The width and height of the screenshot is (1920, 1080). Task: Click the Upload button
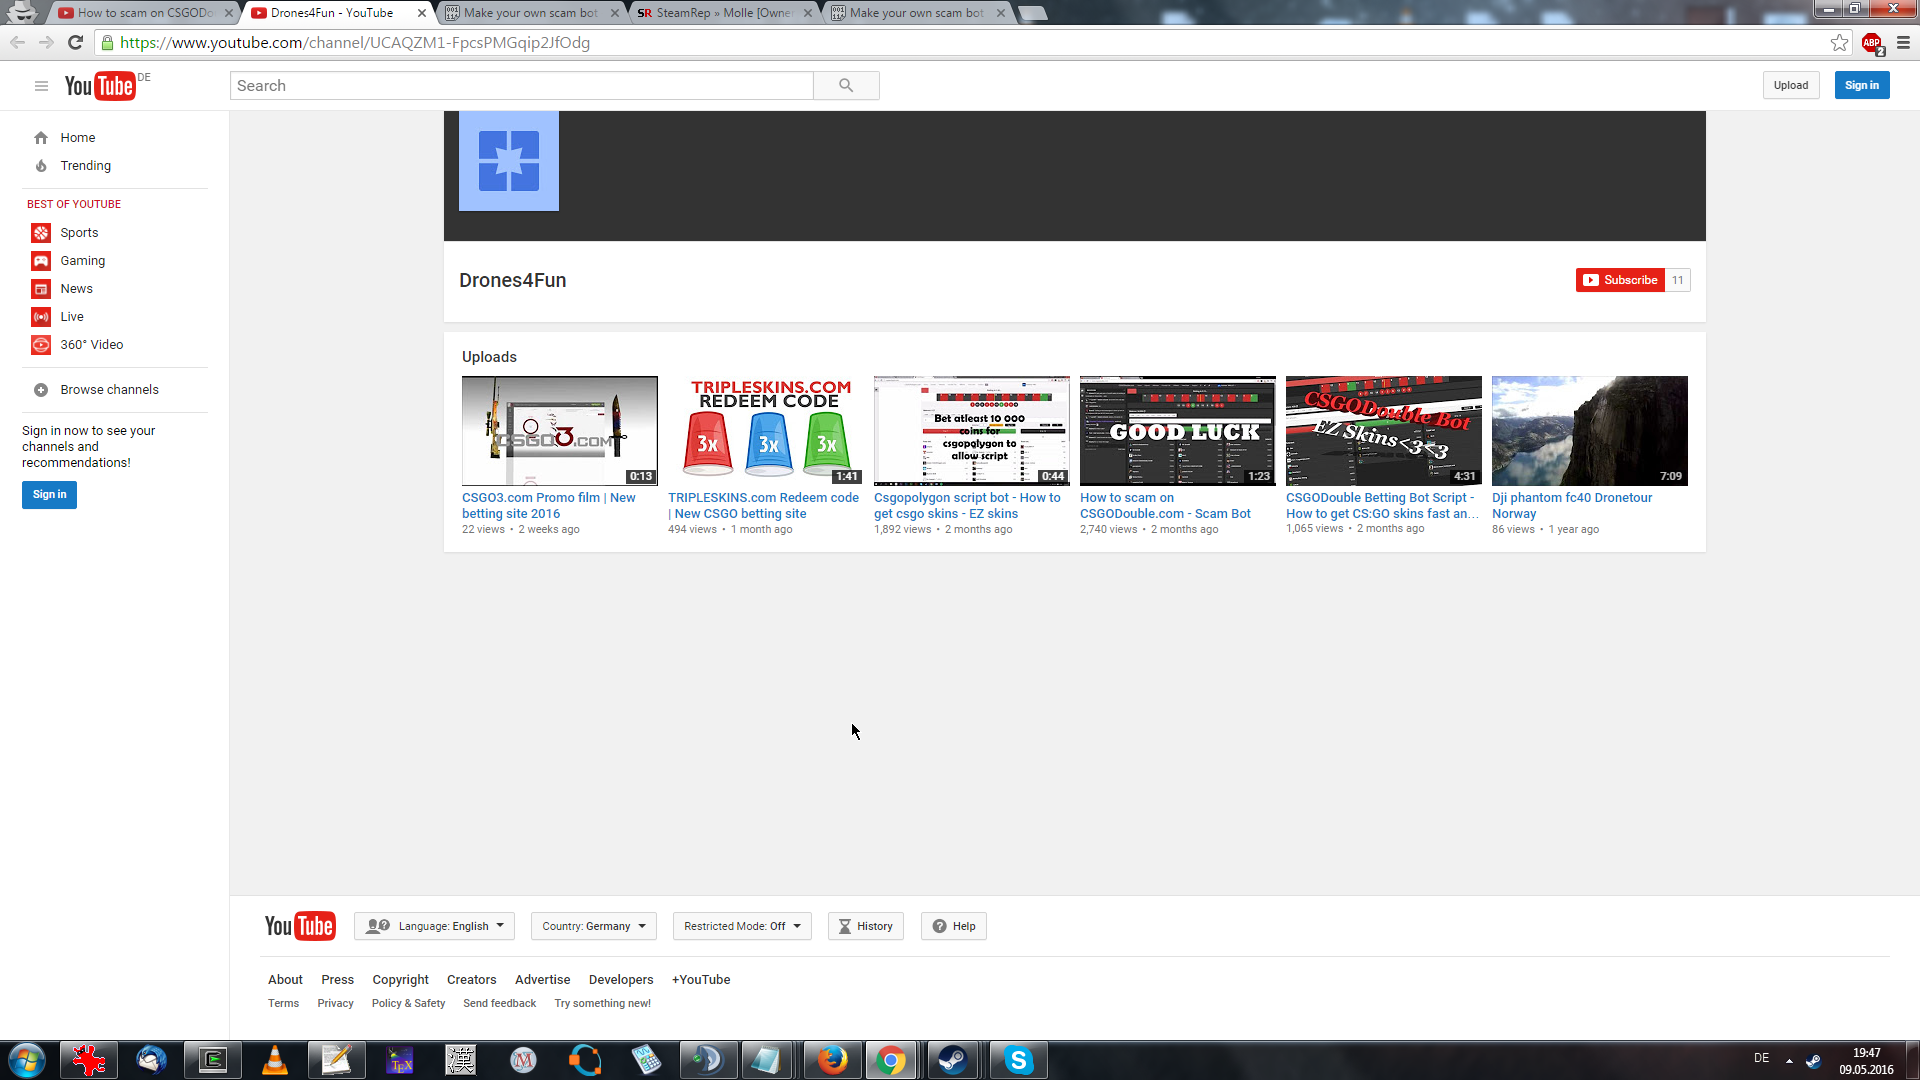pos(1790,86)
